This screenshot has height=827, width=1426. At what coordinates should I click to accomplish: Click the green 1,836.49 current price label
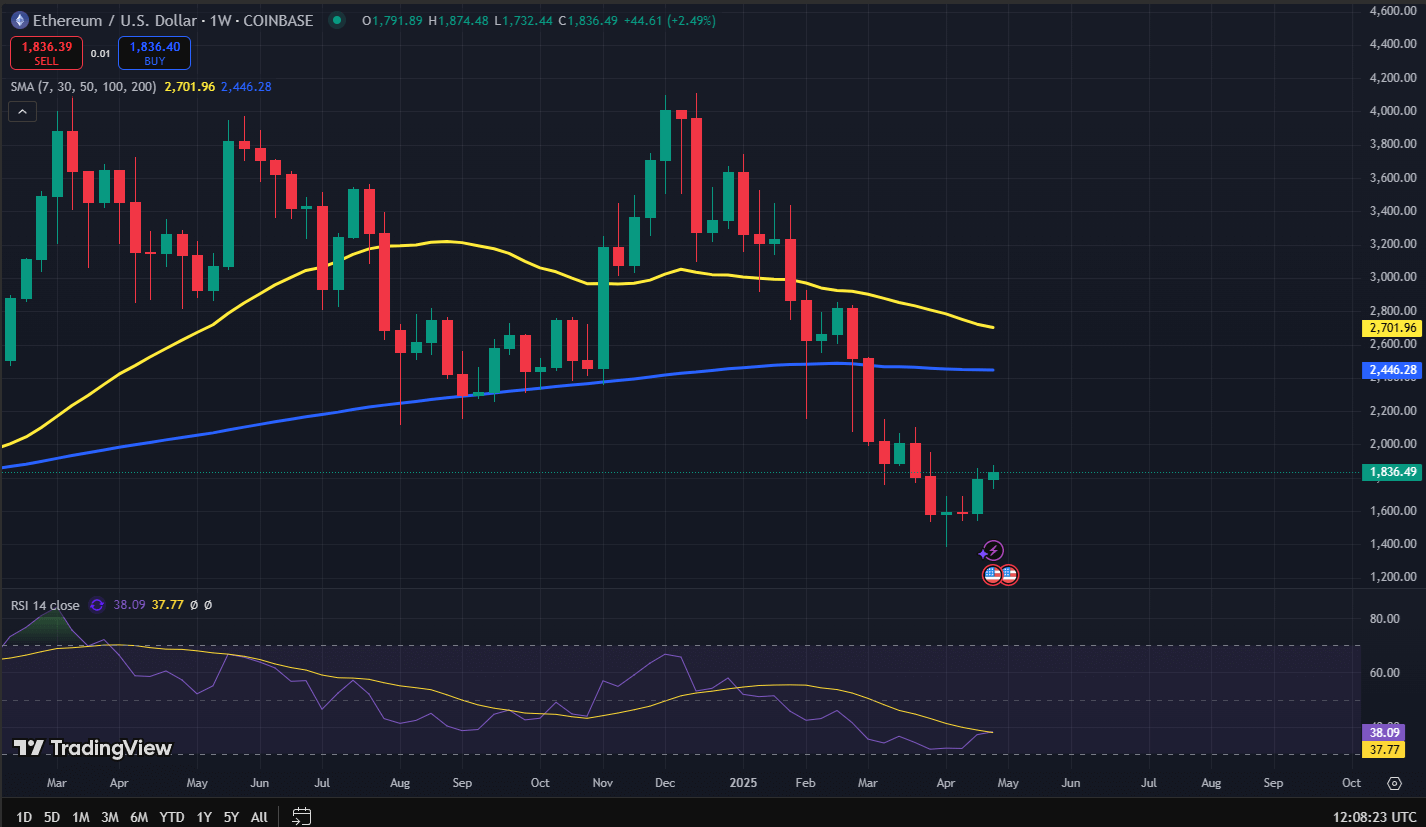(x=1391, y=472)
